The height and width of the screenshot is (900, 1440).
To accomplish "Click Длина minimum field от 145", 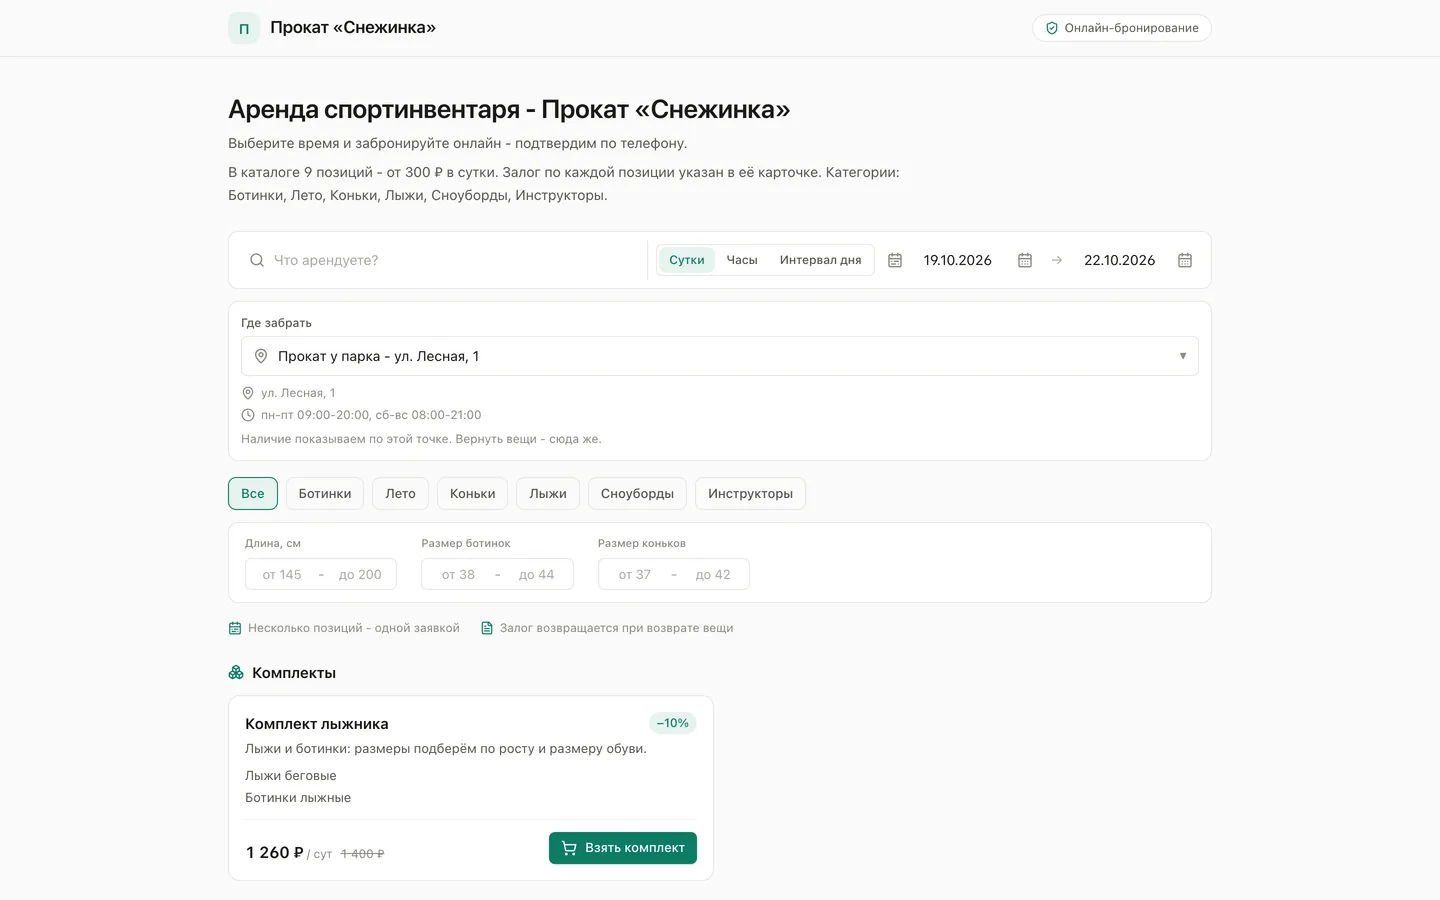I will 282,575.
